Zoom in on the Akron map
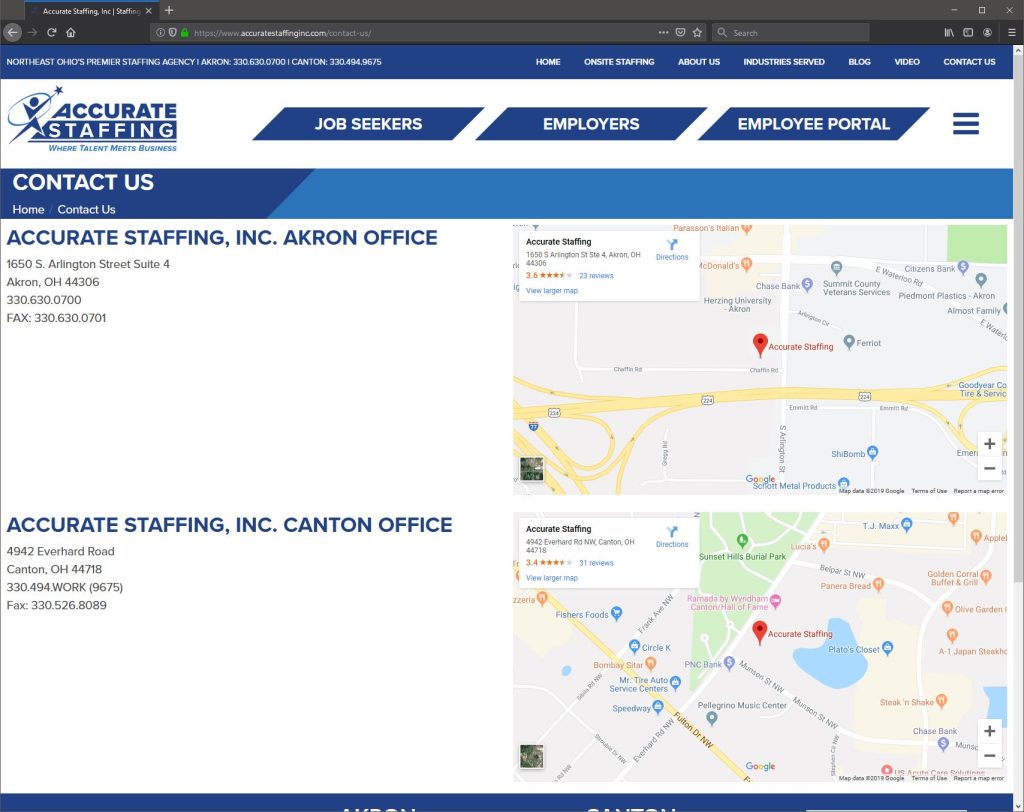This screenshot has height=812, width=1024. [x=989, y=444]
